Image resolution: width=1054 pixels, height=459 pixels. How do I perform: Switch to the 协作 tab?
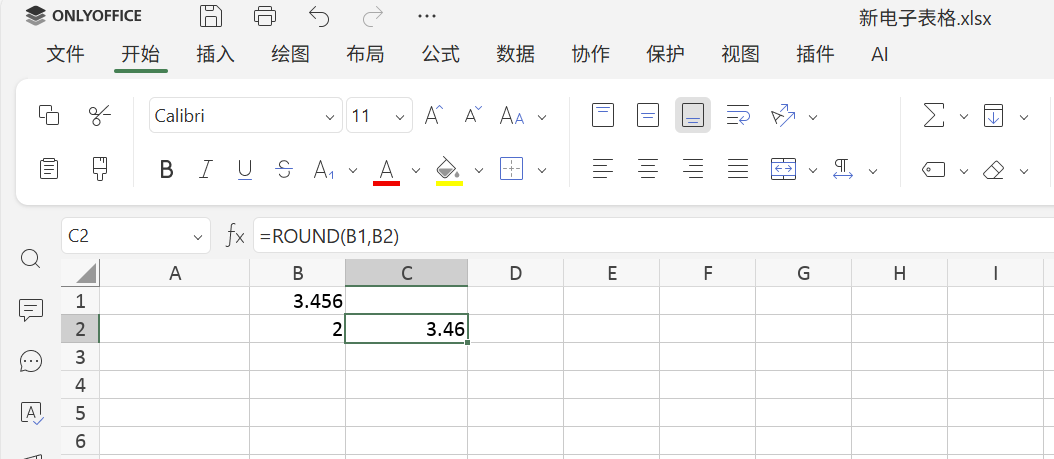click(x=591, y=54)
